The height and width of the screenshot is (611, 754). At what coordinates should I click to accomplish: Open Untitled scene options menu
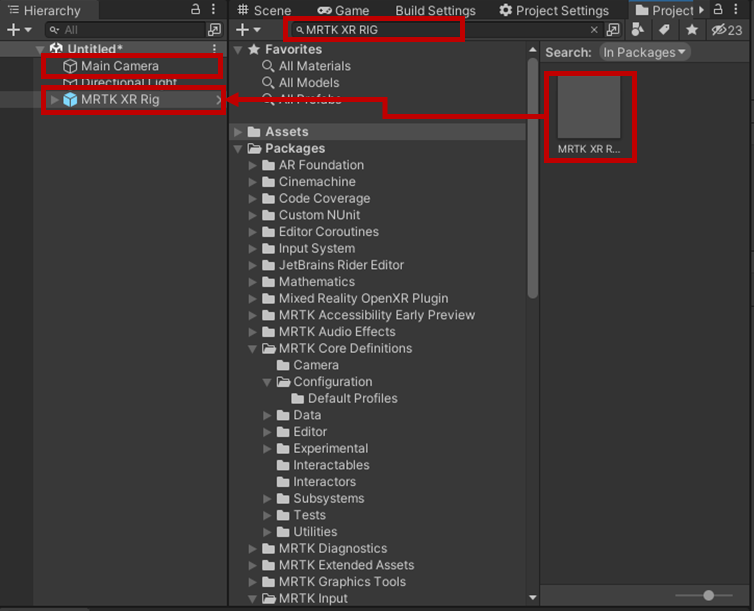[x=214, y=49]
